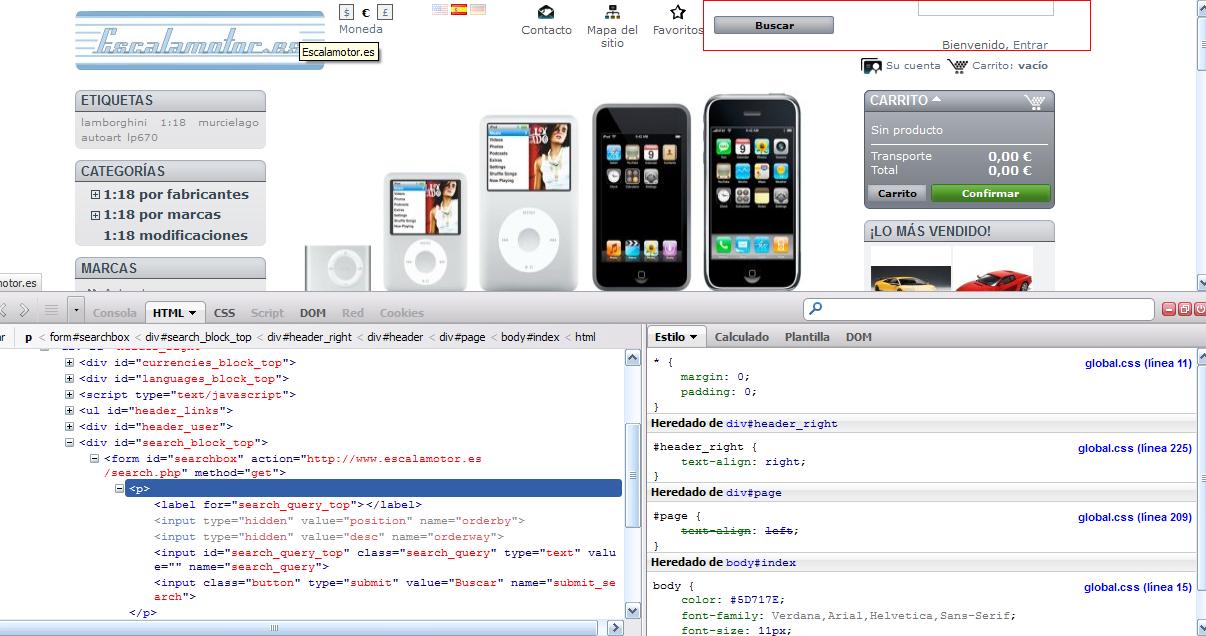The image size is (1206, 636).
Task: Select the pound currency icon
Action: (386, 13)
